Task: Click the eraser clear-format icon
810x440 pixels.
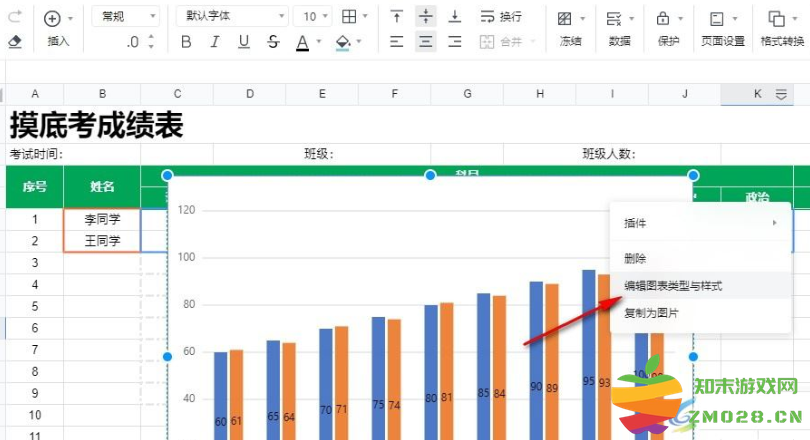Action: 14,42
